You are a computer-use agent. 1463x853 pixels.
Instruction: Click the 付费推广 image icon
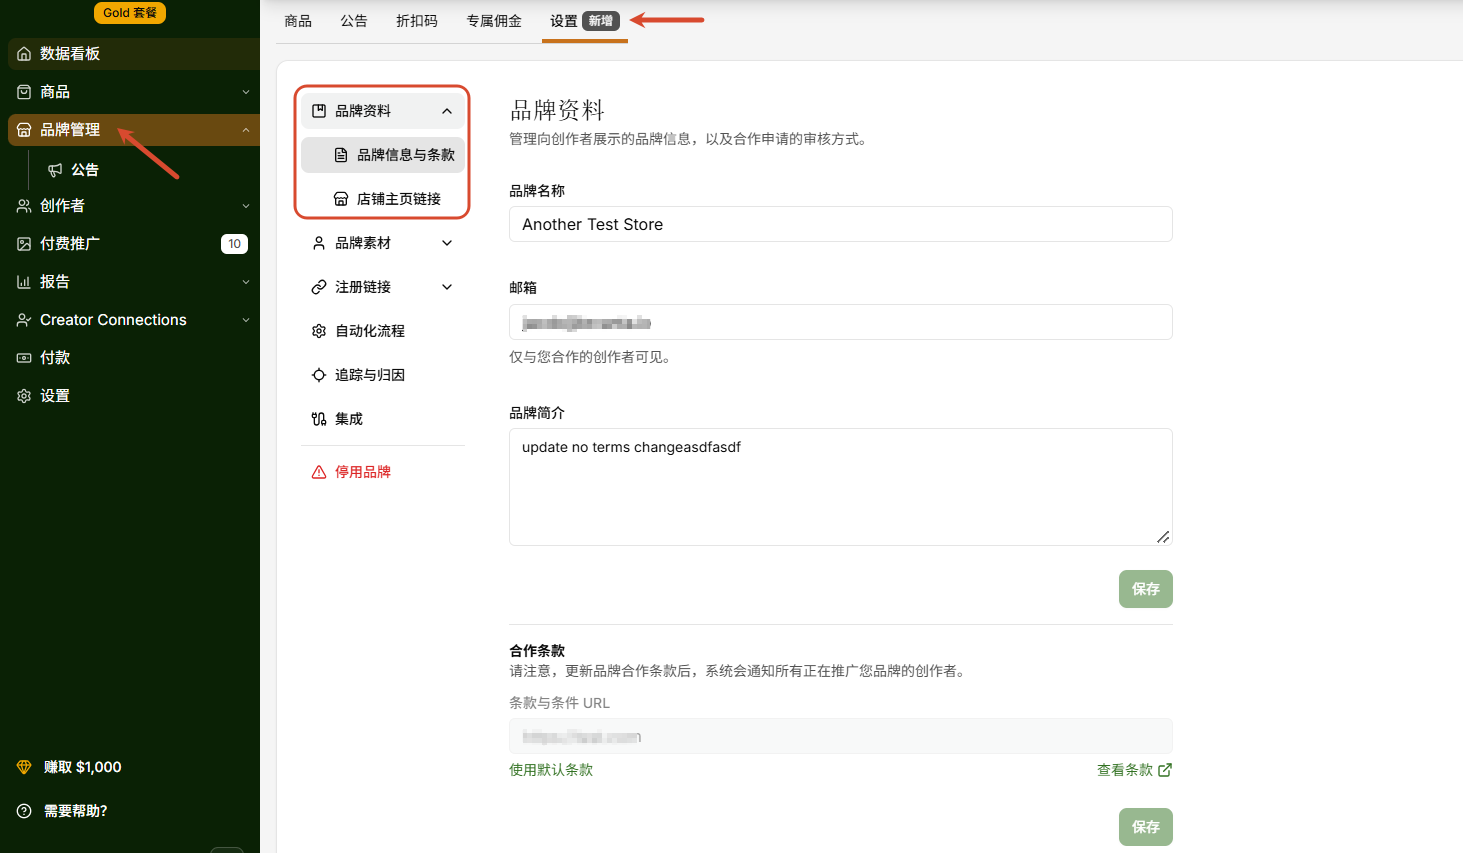(24, 244)
